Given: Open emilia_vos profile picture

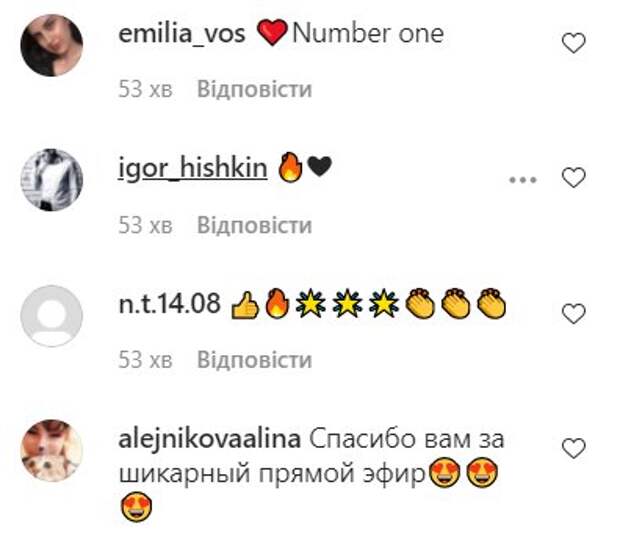Looking at the screenshot, I should [51, 45].
